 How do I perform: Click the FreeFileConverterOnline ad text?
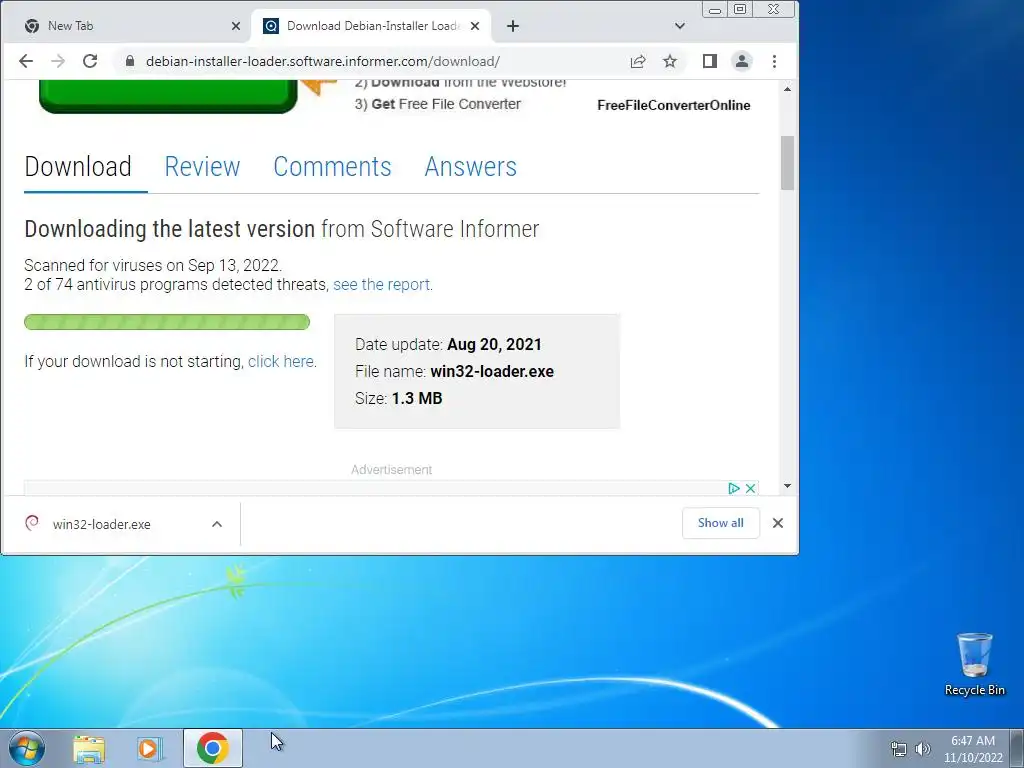673,105
